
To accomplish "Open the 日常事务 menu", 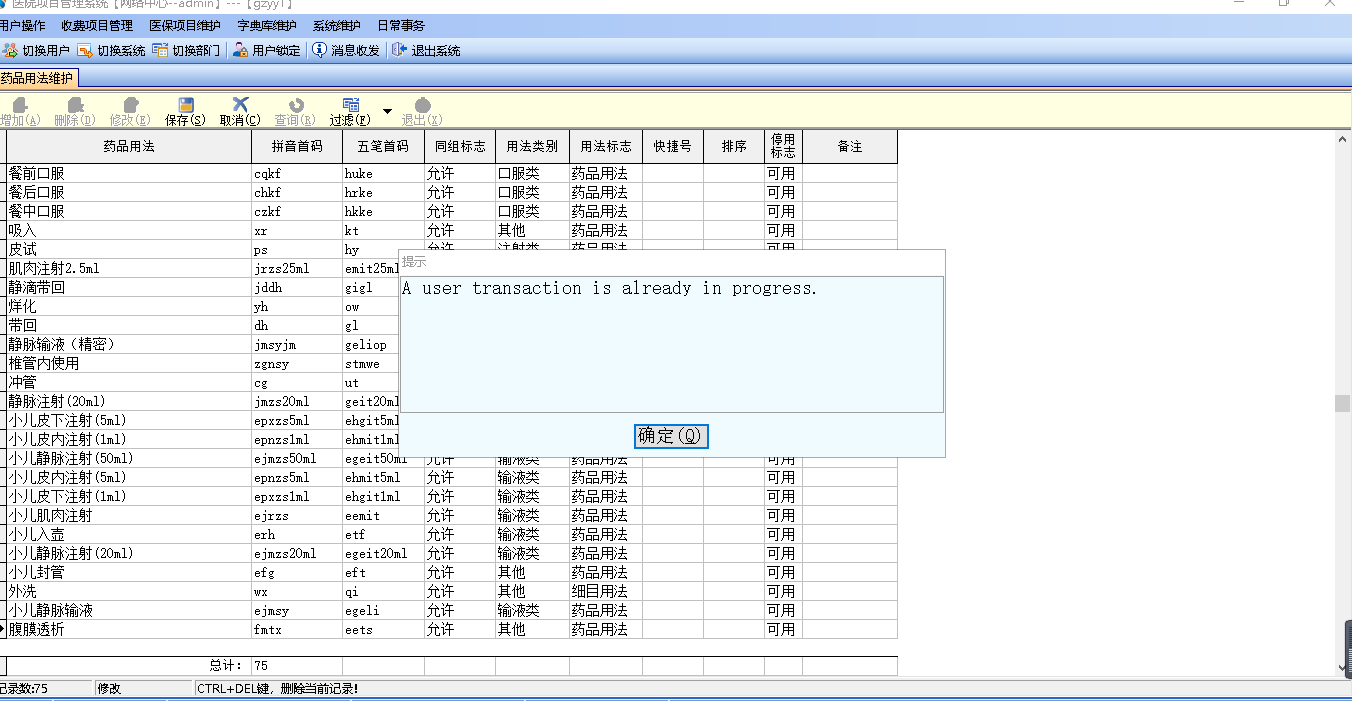I will pos(401,26).
